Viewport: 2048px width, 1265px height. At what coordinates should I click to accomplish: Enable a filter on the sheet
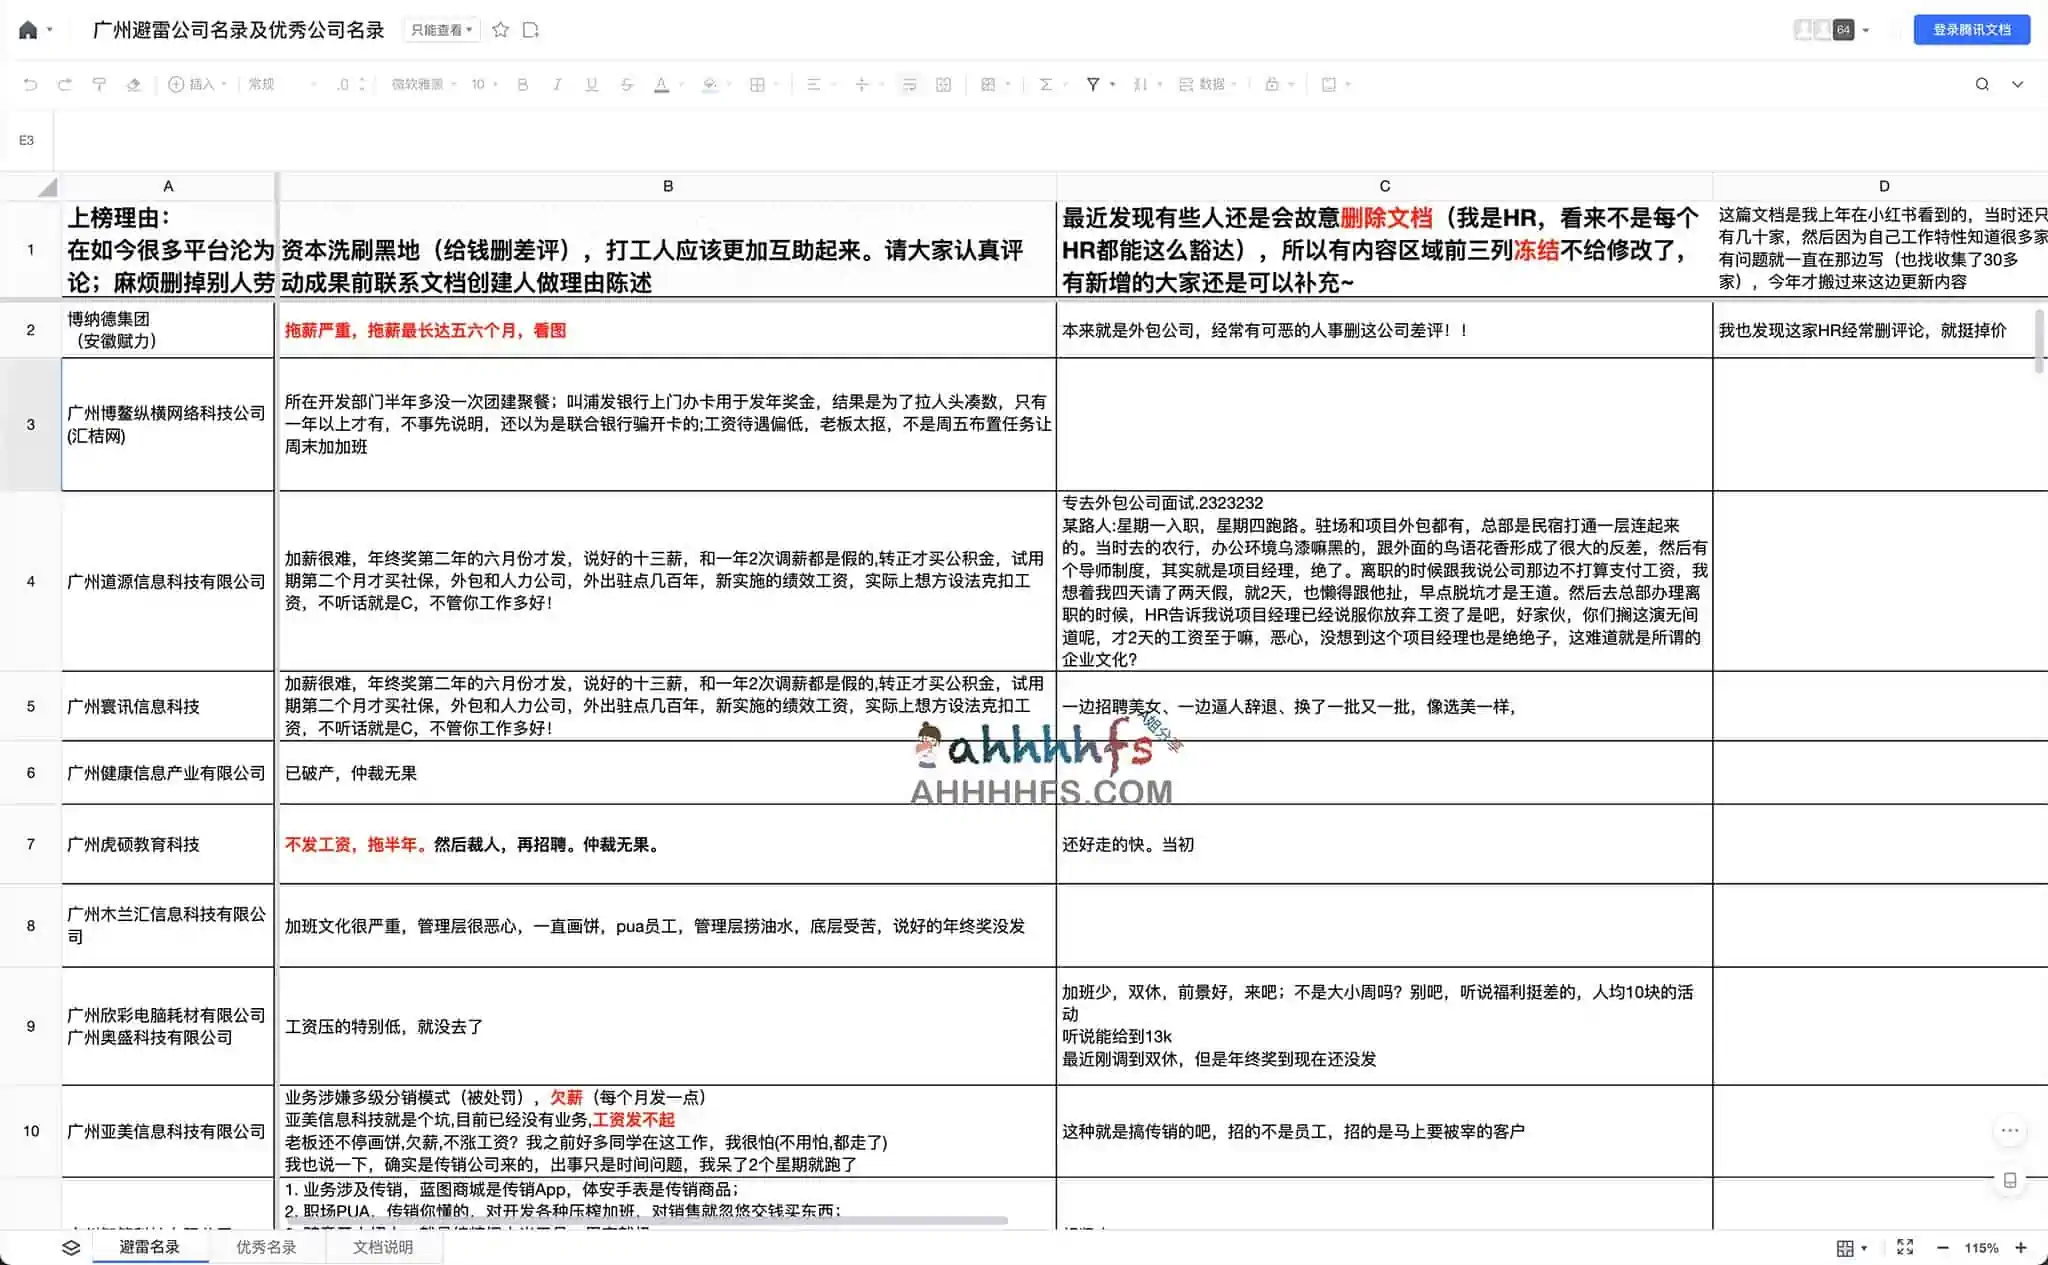tap(1093, 84)
